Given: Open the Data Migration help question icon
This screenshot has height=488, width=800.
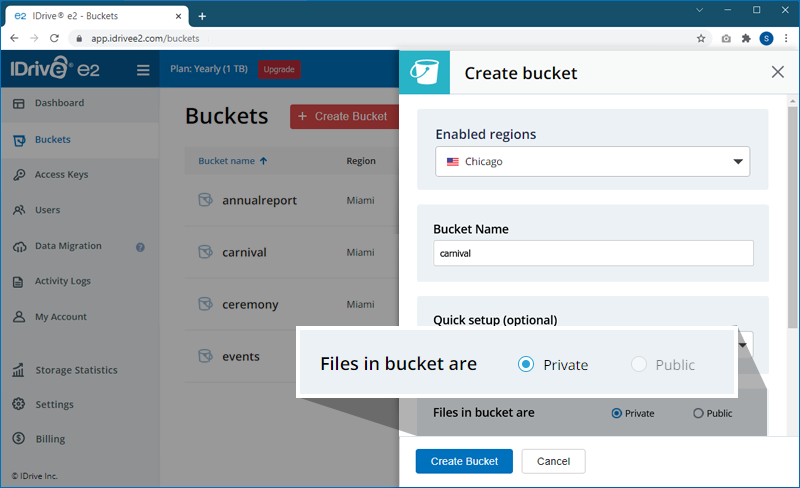Looking at the screenshot, I should (x=140, y=247).
